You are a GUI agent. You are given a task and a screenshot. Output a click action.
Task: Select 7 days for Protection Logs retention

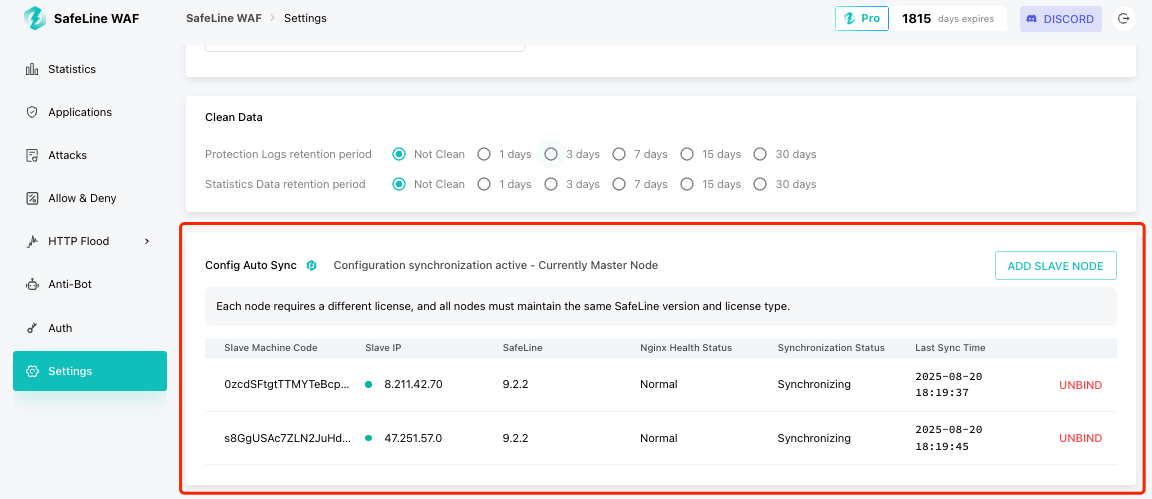[619, 154]
